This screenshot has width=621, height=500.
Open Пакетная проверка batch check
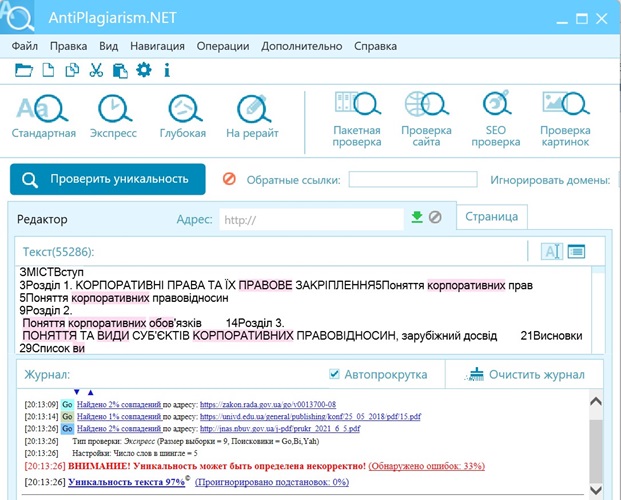point(357,119)
